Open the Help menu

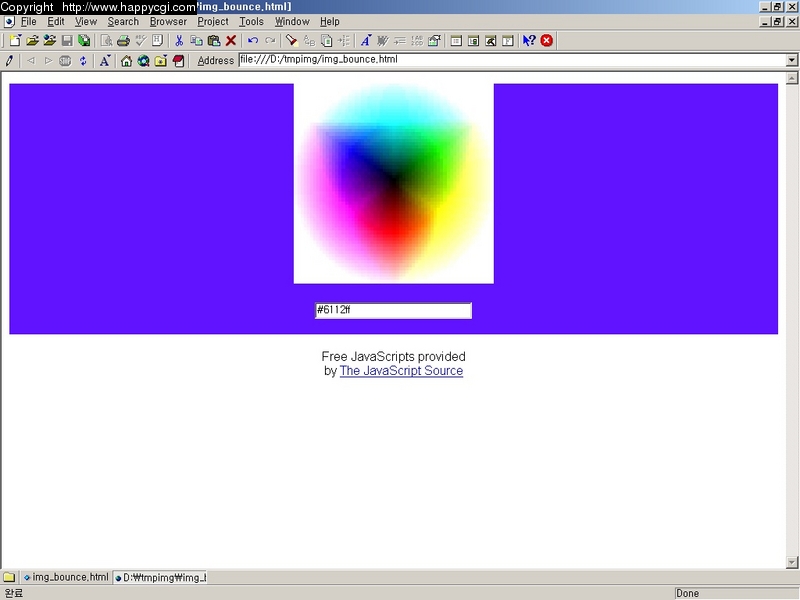pos(330,21)
